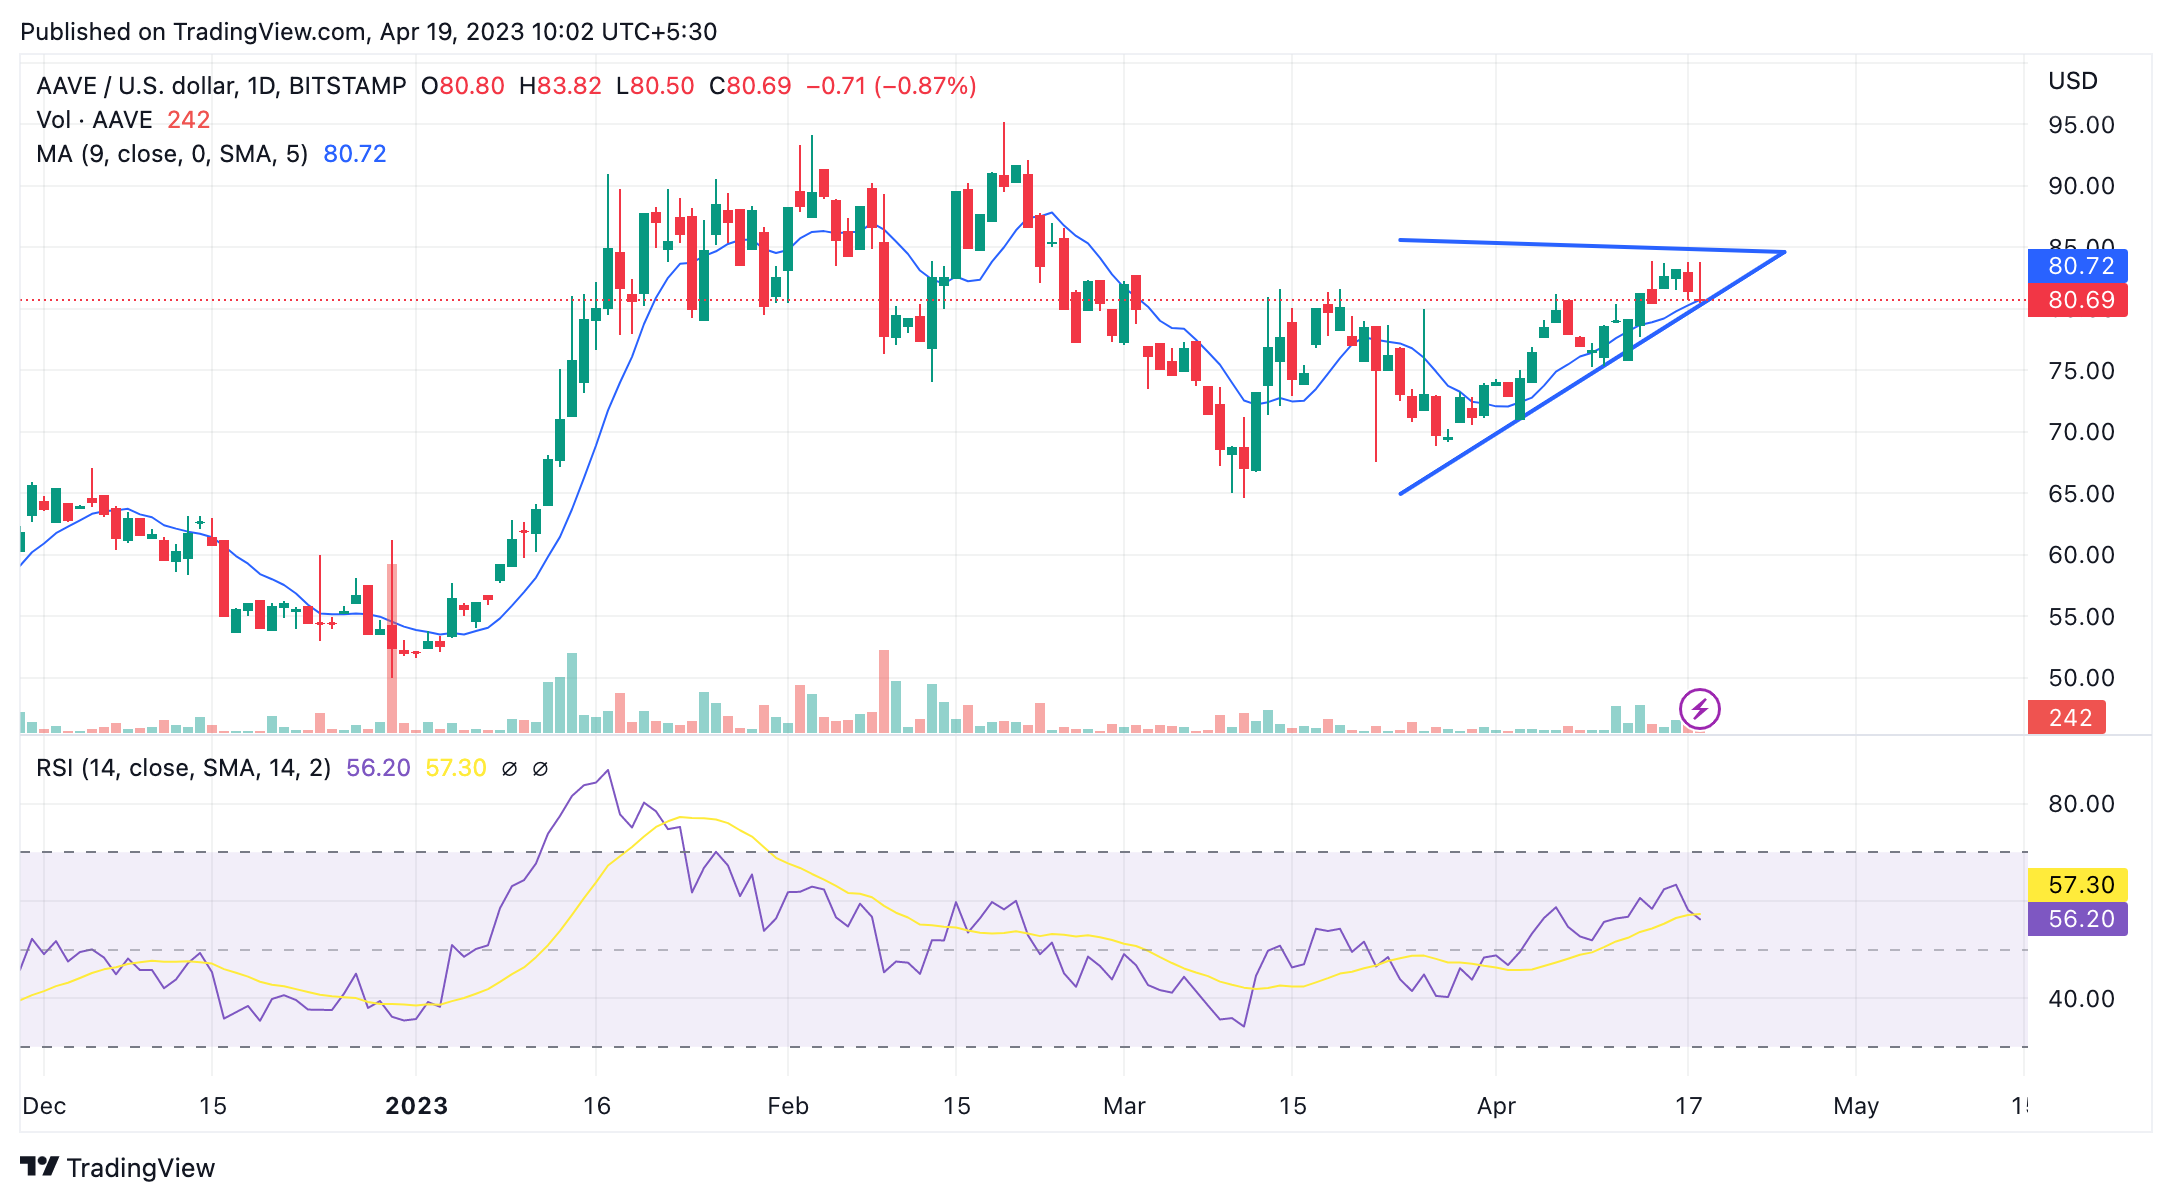Click the Mar date label on time axis
The width and height of the screenshot is (2172, 1202).
coord(1124,1106)
